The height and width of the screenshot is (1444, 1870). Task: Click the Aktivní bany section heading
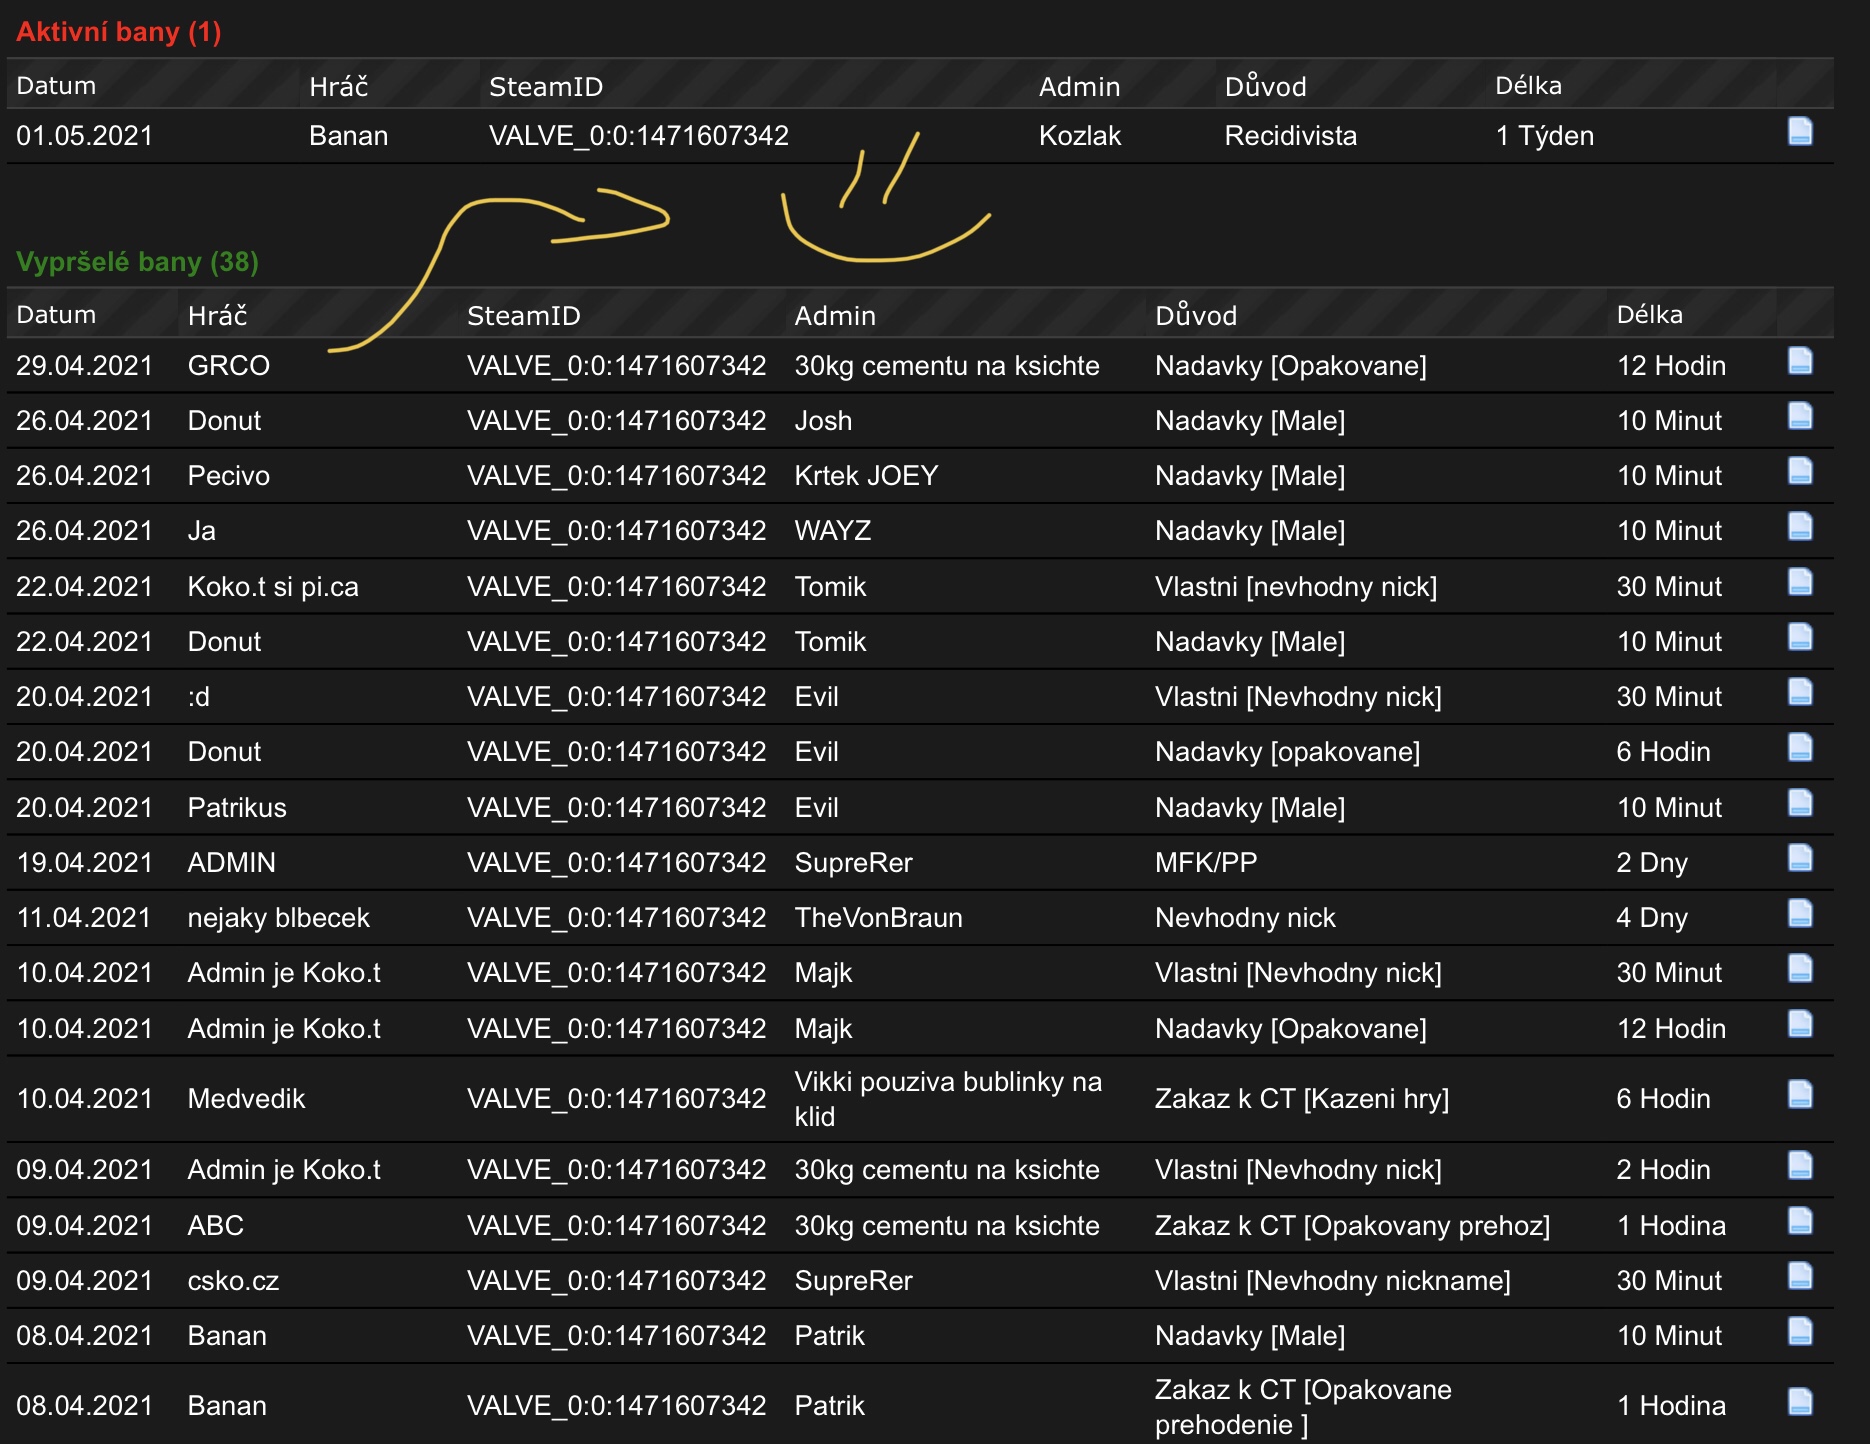click(118, 32)
